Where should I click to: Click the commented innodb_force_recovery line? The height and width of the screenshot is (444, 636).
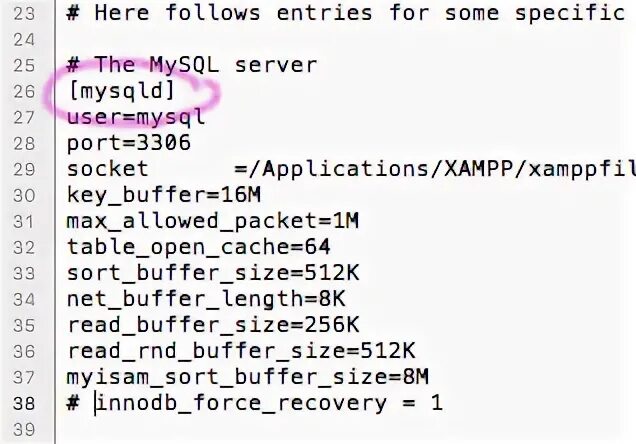[255, 403]
